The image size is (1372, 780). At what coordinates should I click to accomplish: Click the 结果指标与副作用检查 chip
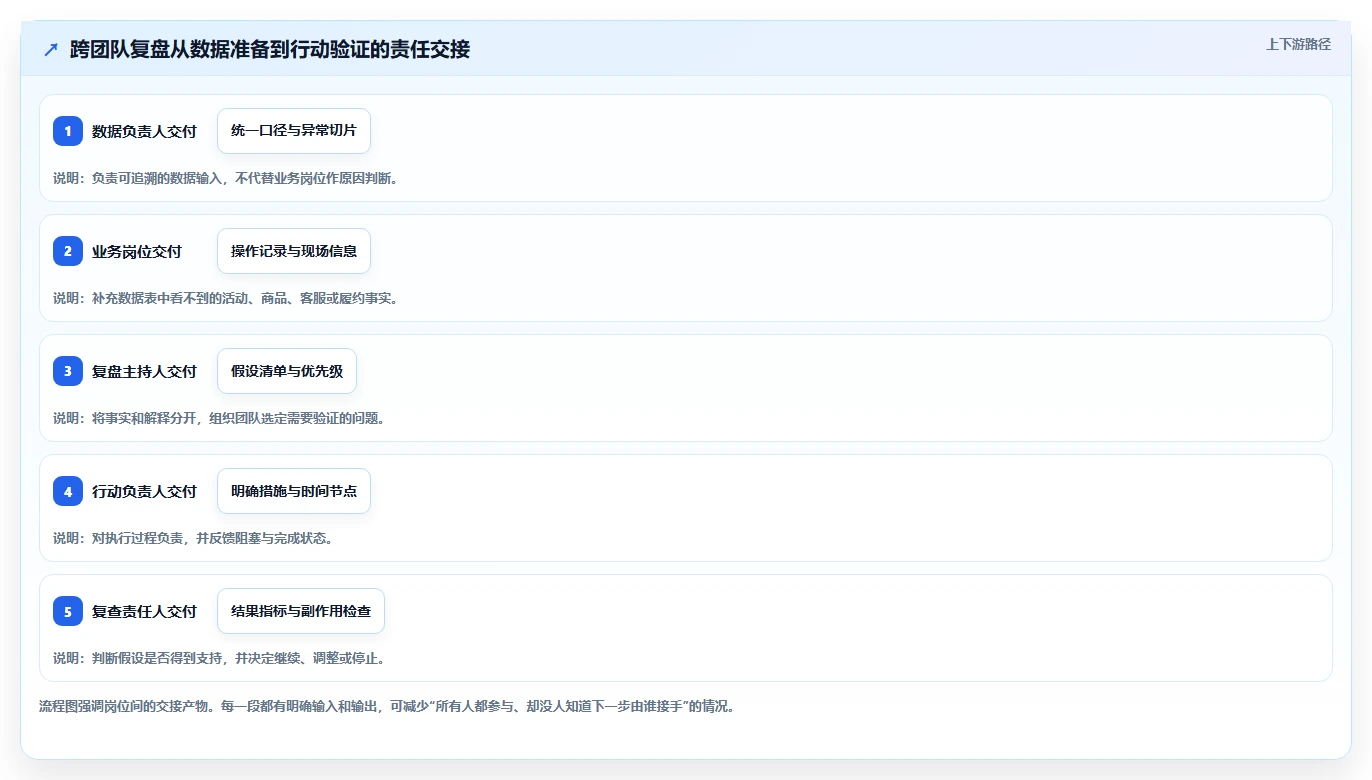301,611
